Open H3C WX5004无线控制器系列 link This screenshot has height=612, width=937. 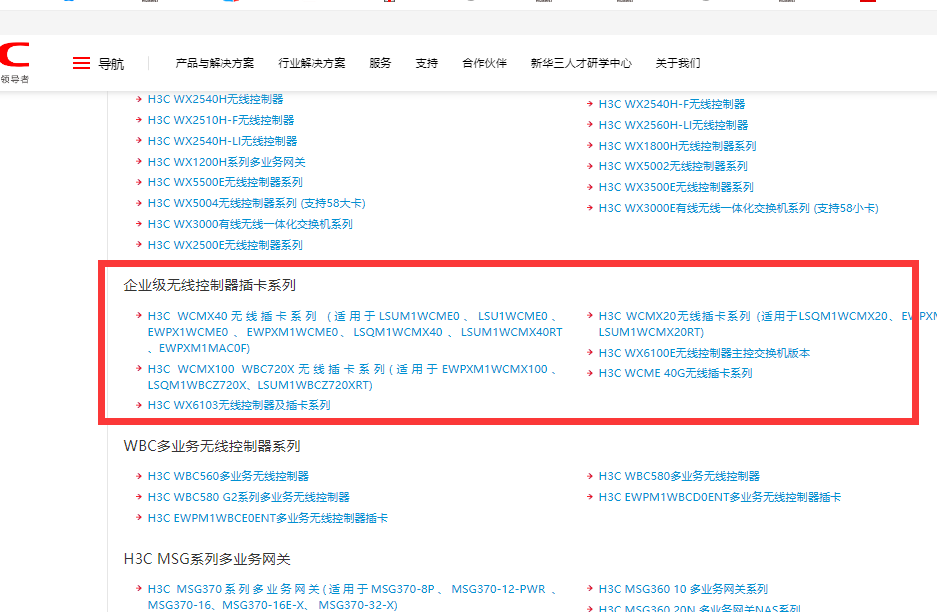pyautogui.click(x=256, y=203)
